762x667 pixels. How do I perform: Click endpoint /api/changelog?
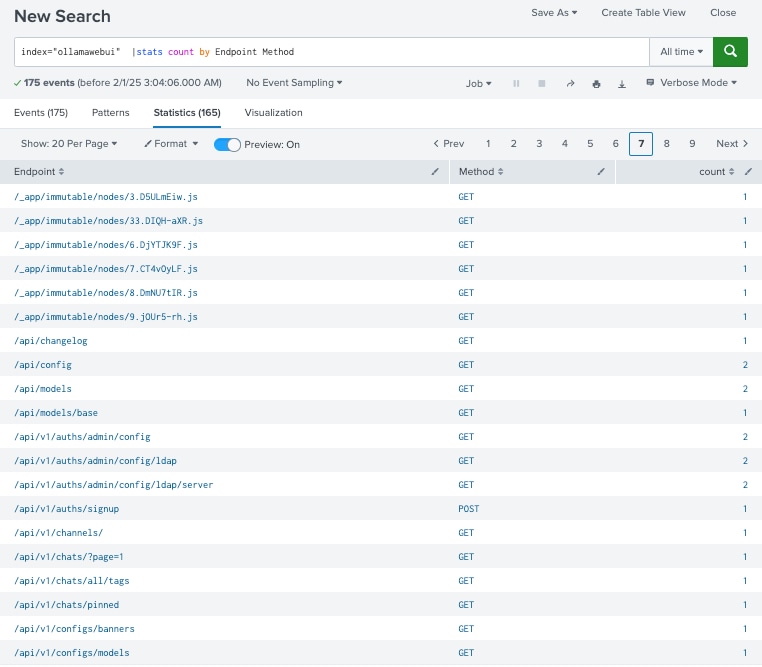click(x=51, y=341)
